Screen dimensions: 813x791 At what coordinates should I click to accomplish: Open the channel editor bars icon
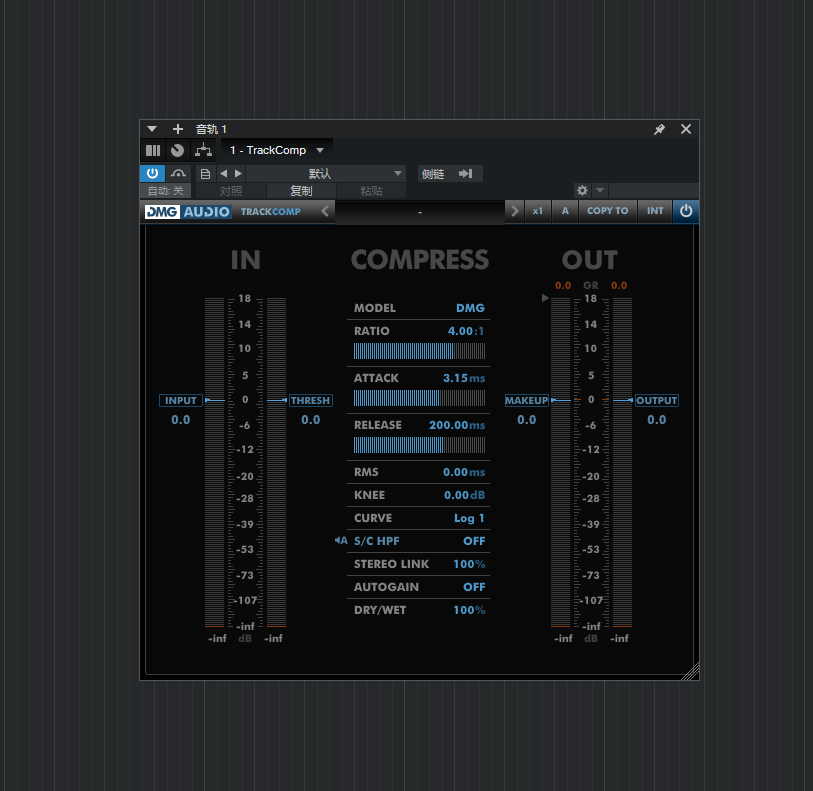coord(153,150)
